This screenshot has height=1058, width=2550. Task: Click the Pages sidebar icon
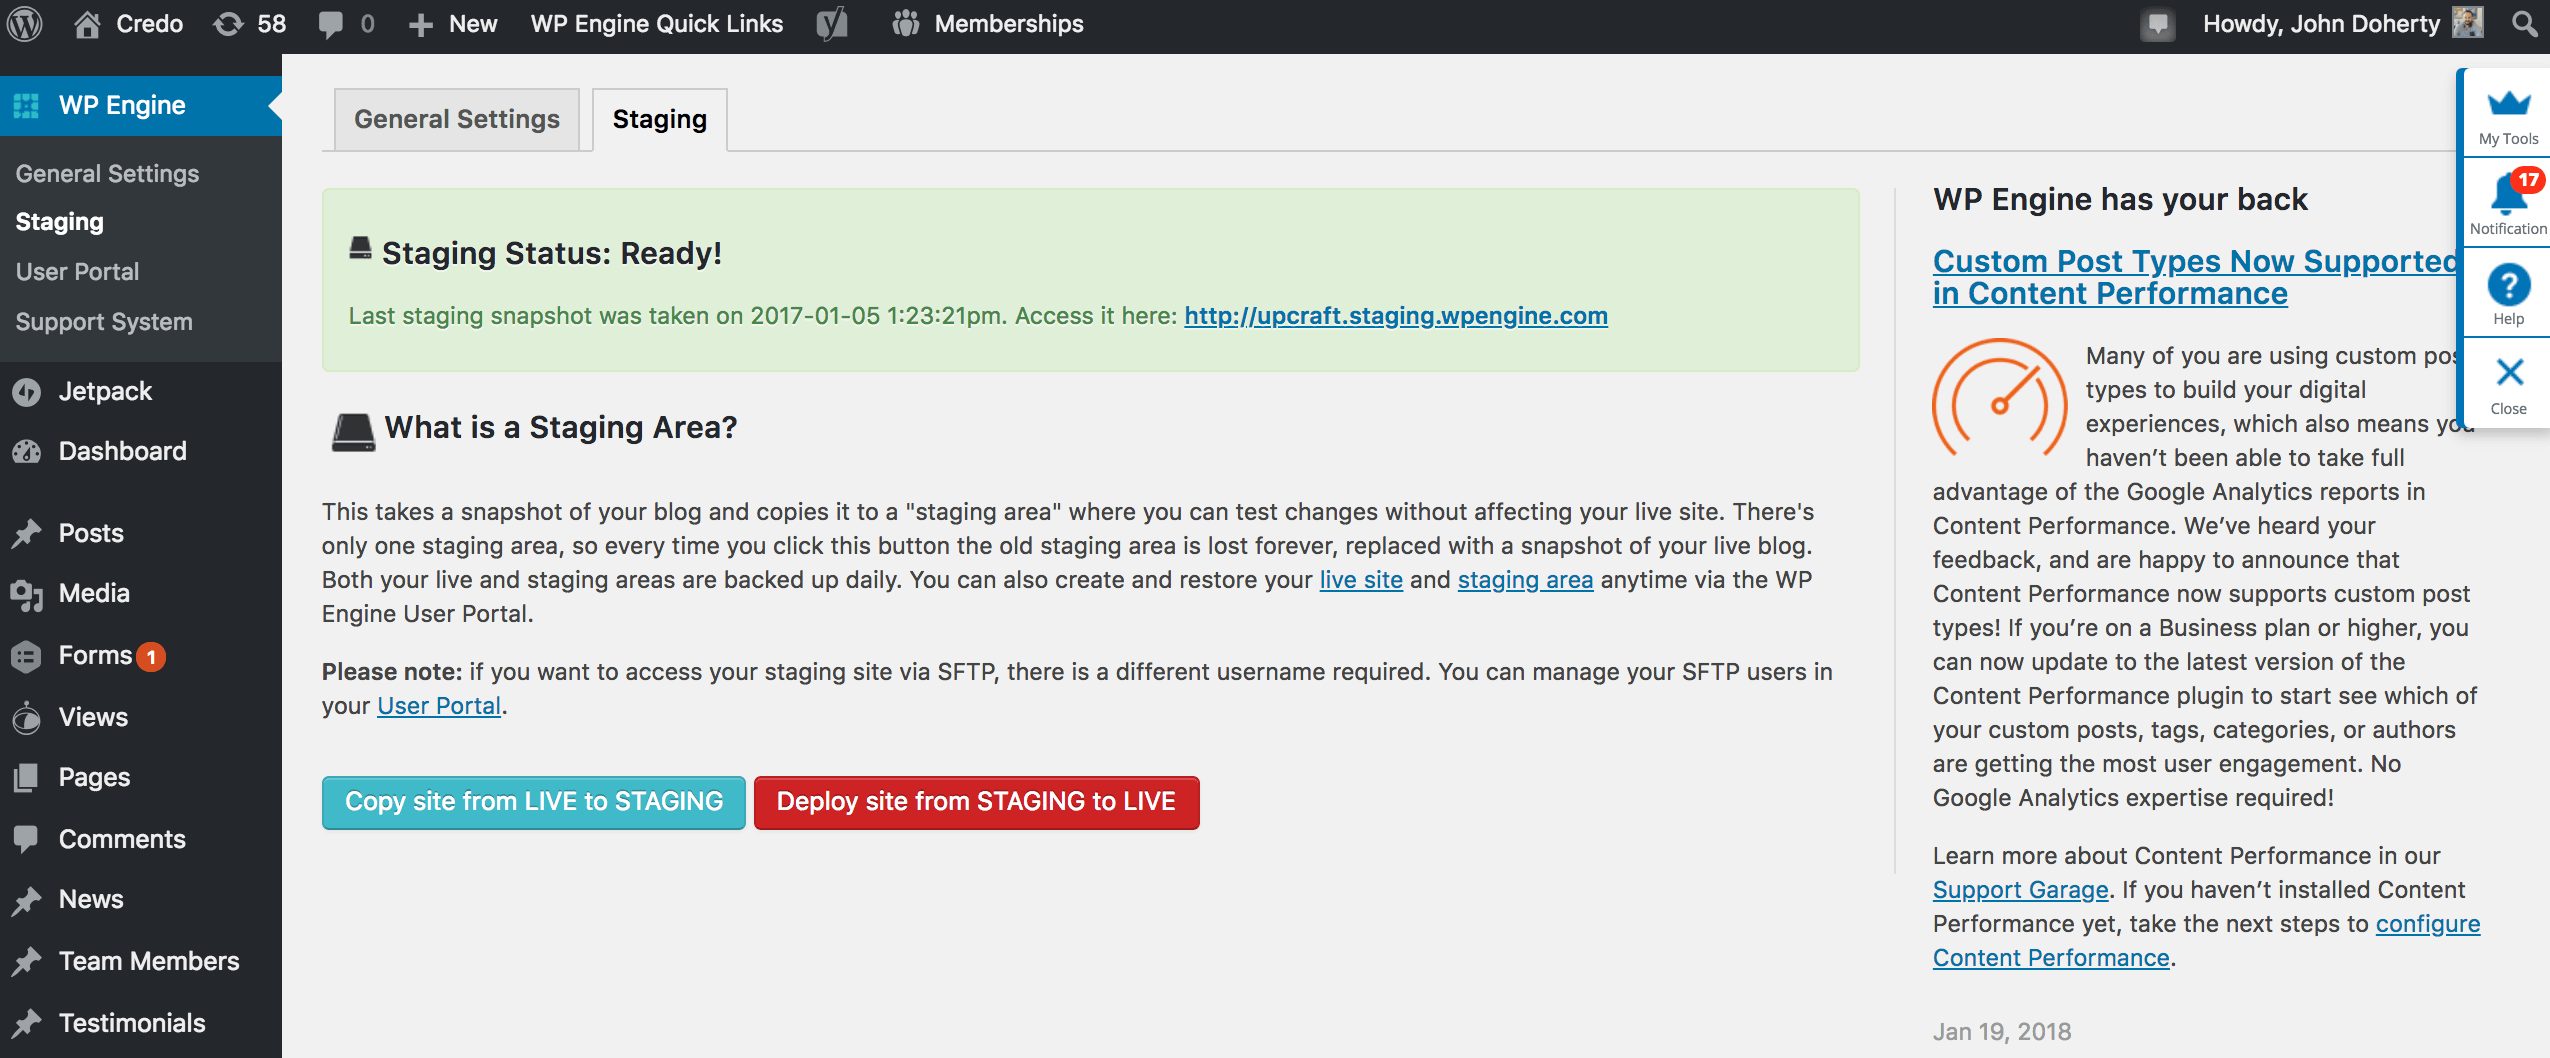pos(27,777)
